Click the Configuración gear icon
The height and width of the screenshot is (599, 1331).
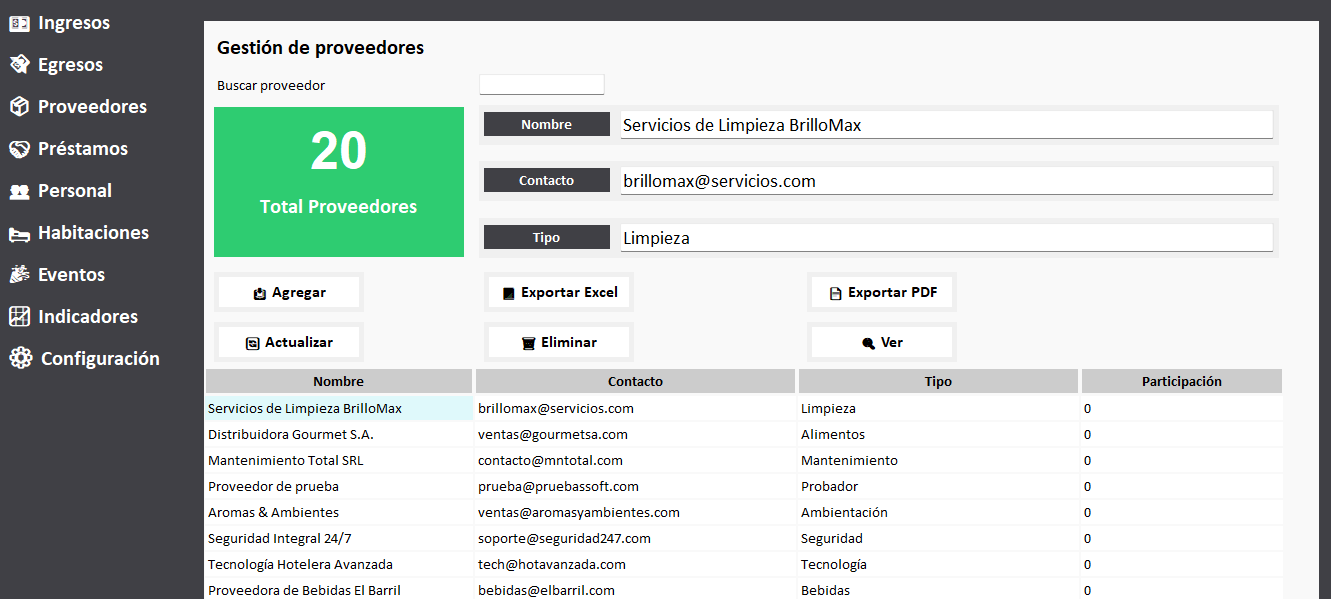coord(20,359)
